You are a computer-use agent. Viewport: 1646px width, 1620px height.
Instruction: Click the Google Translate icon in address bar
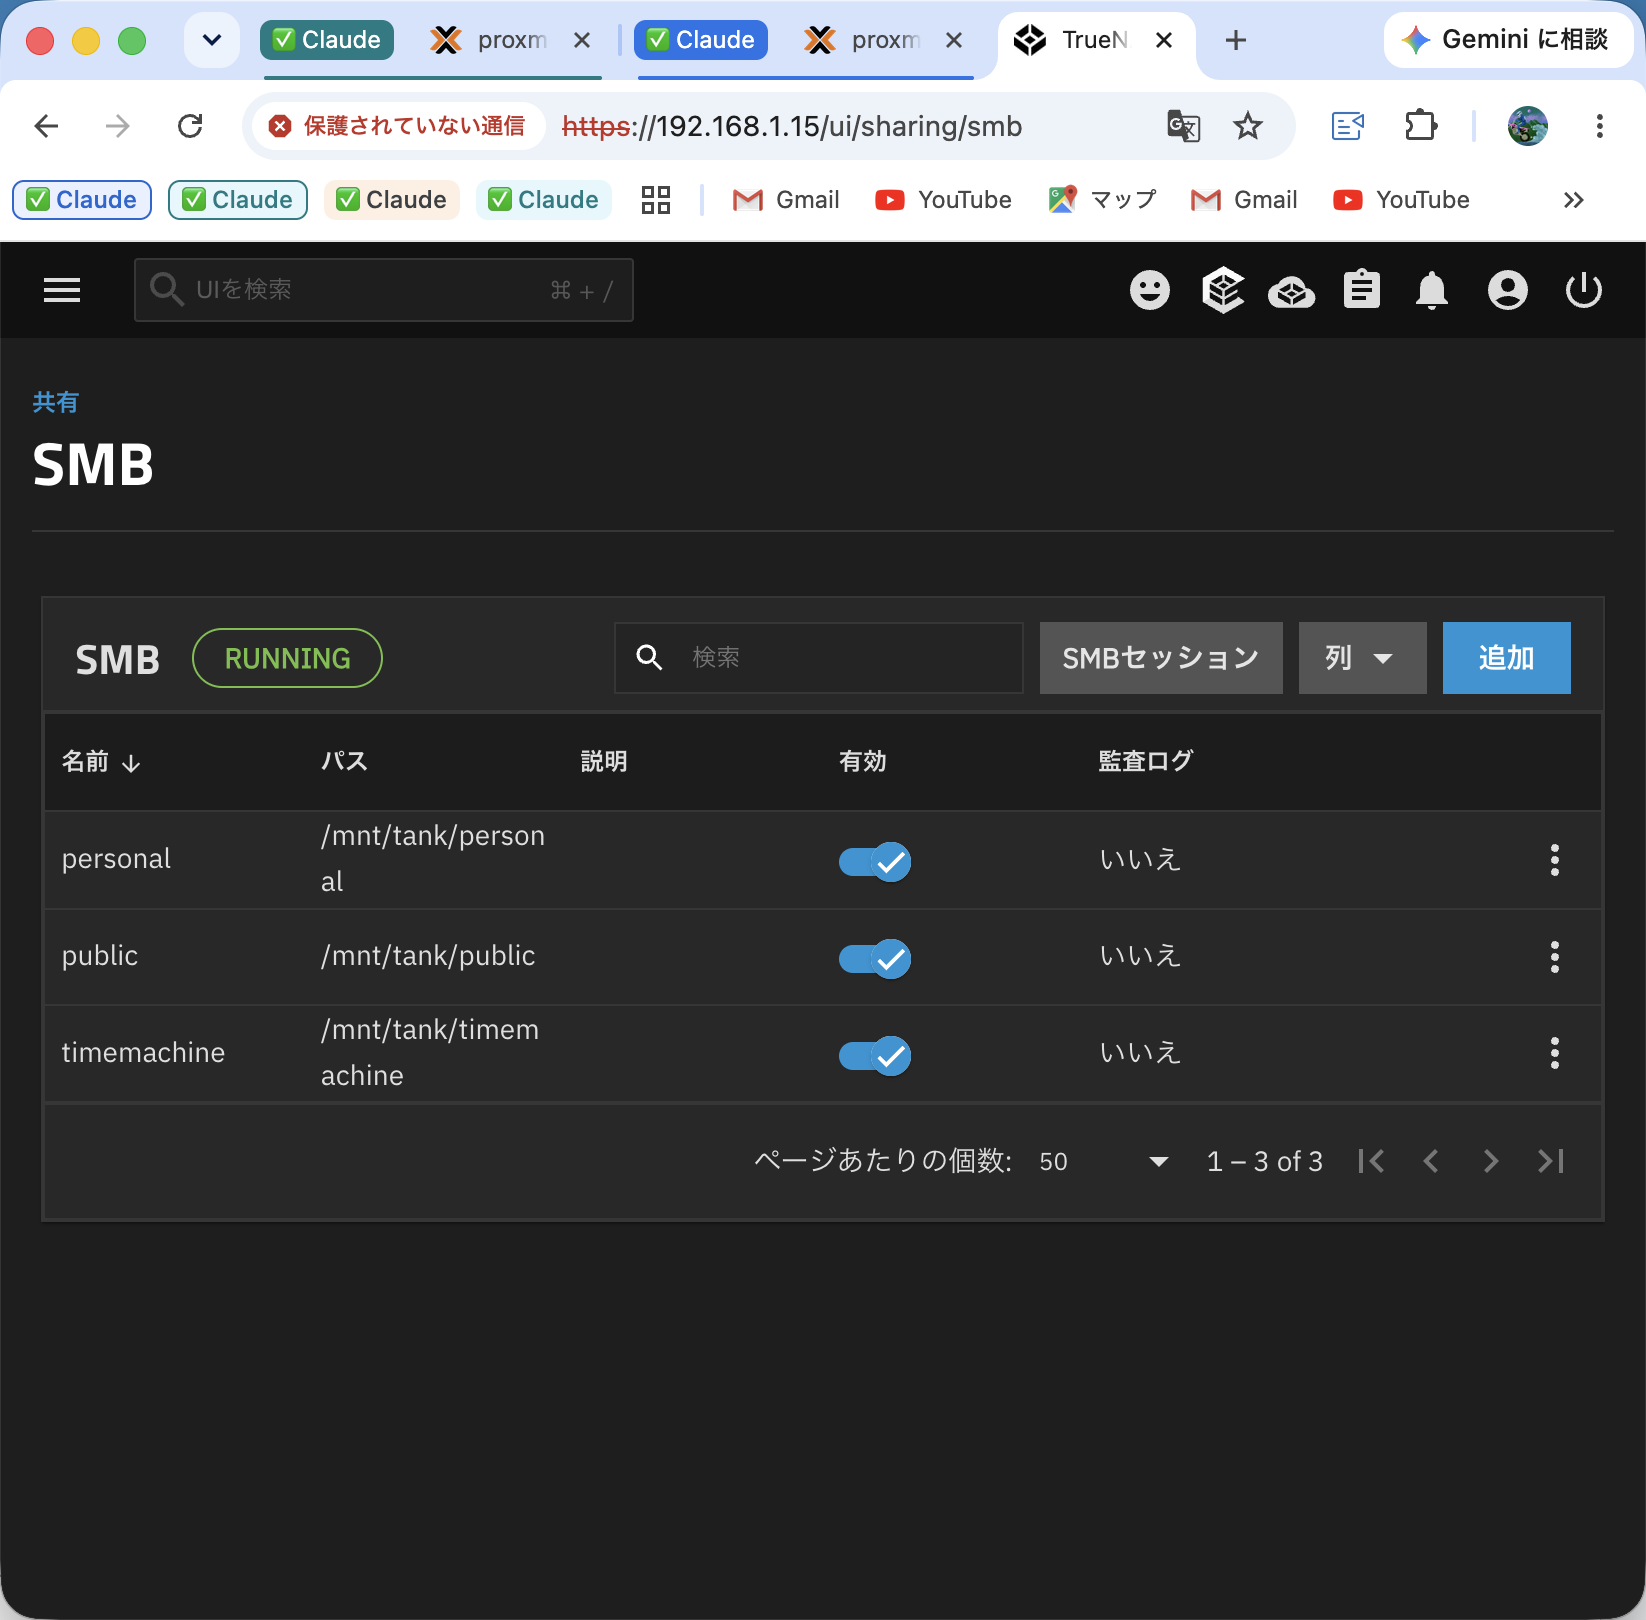(1184, 126)
